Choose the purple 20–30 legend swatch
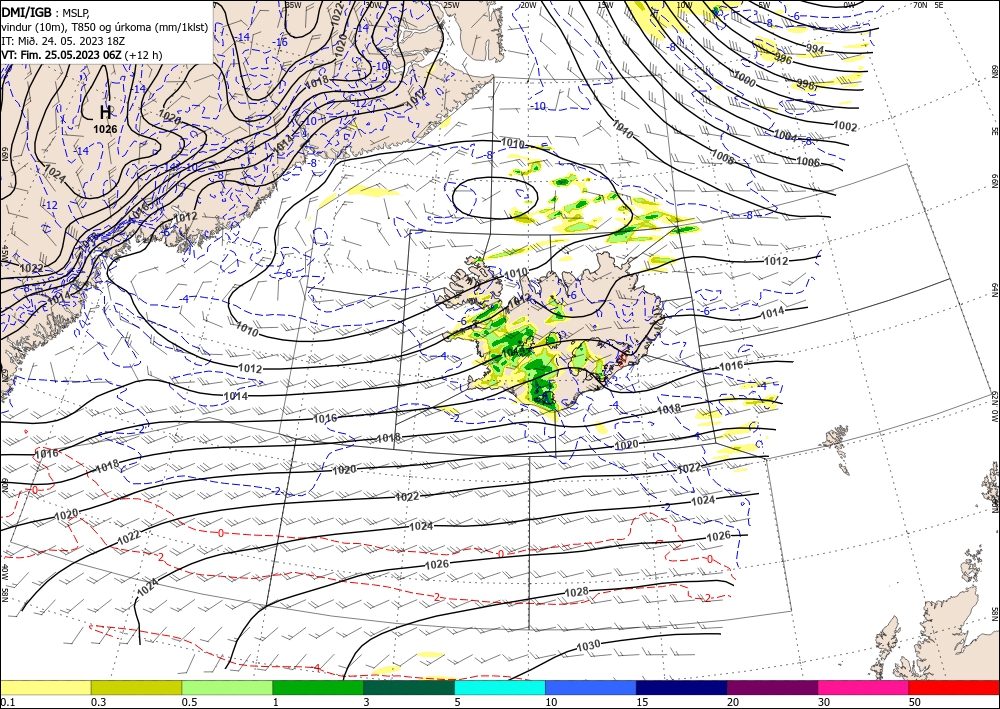Image resolution: width=1000 pixels, height=709 pixels. [772, 687]
